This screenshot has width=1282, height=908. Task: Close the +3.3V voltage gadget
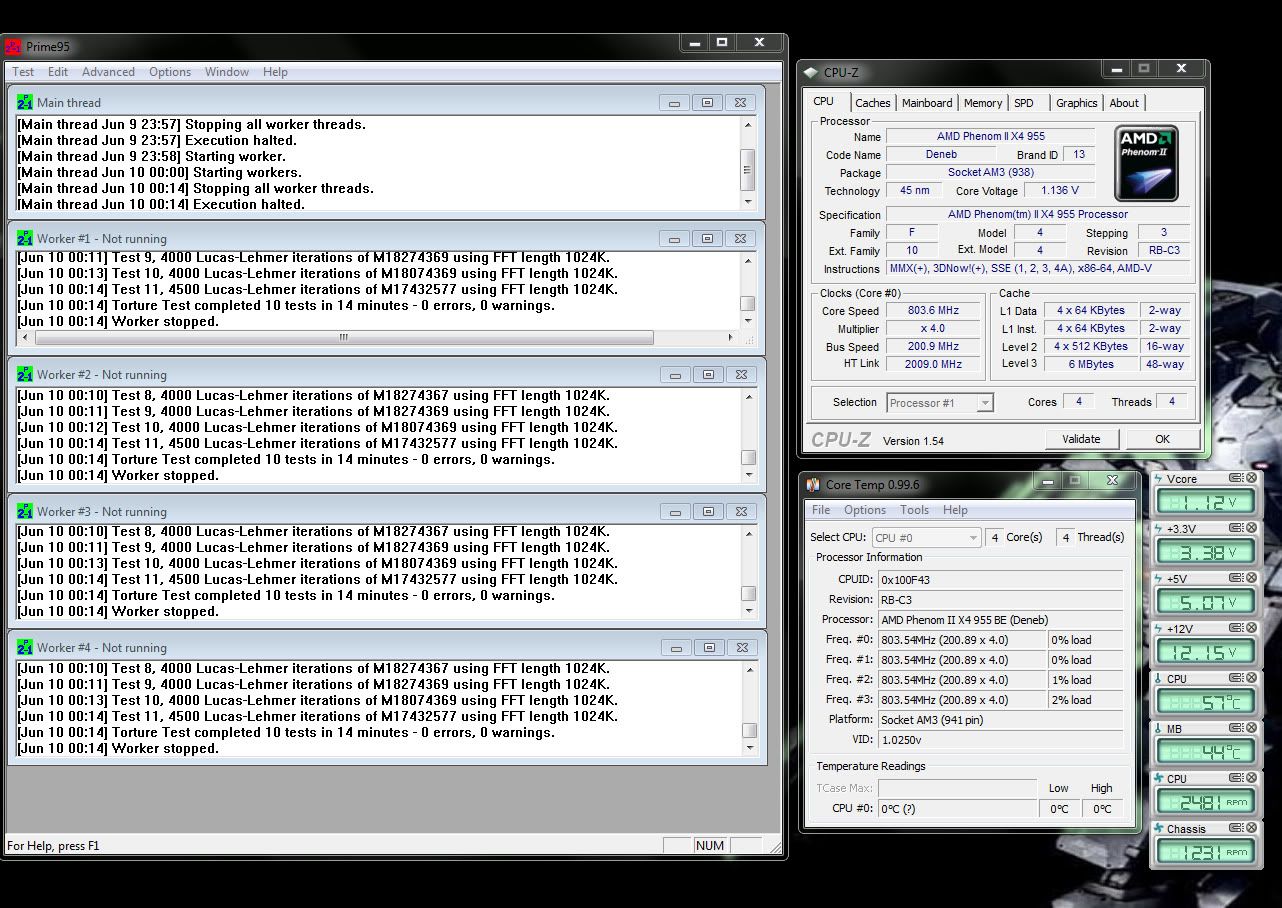1251,528
